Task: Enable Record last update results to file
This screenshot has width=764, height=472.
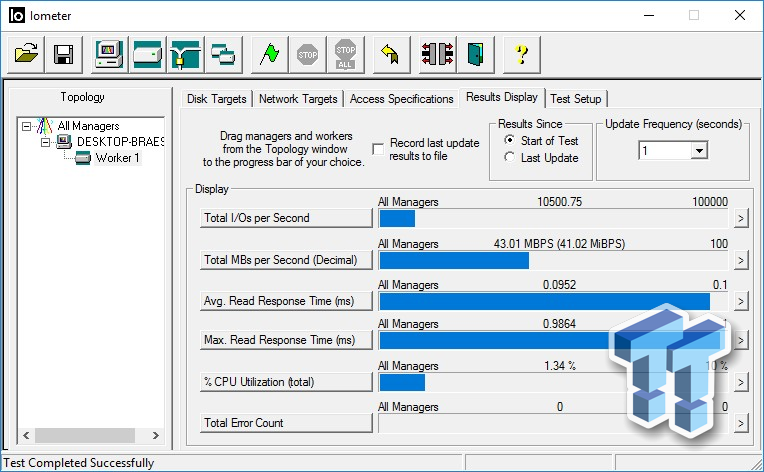Action: tap(378, 149)
